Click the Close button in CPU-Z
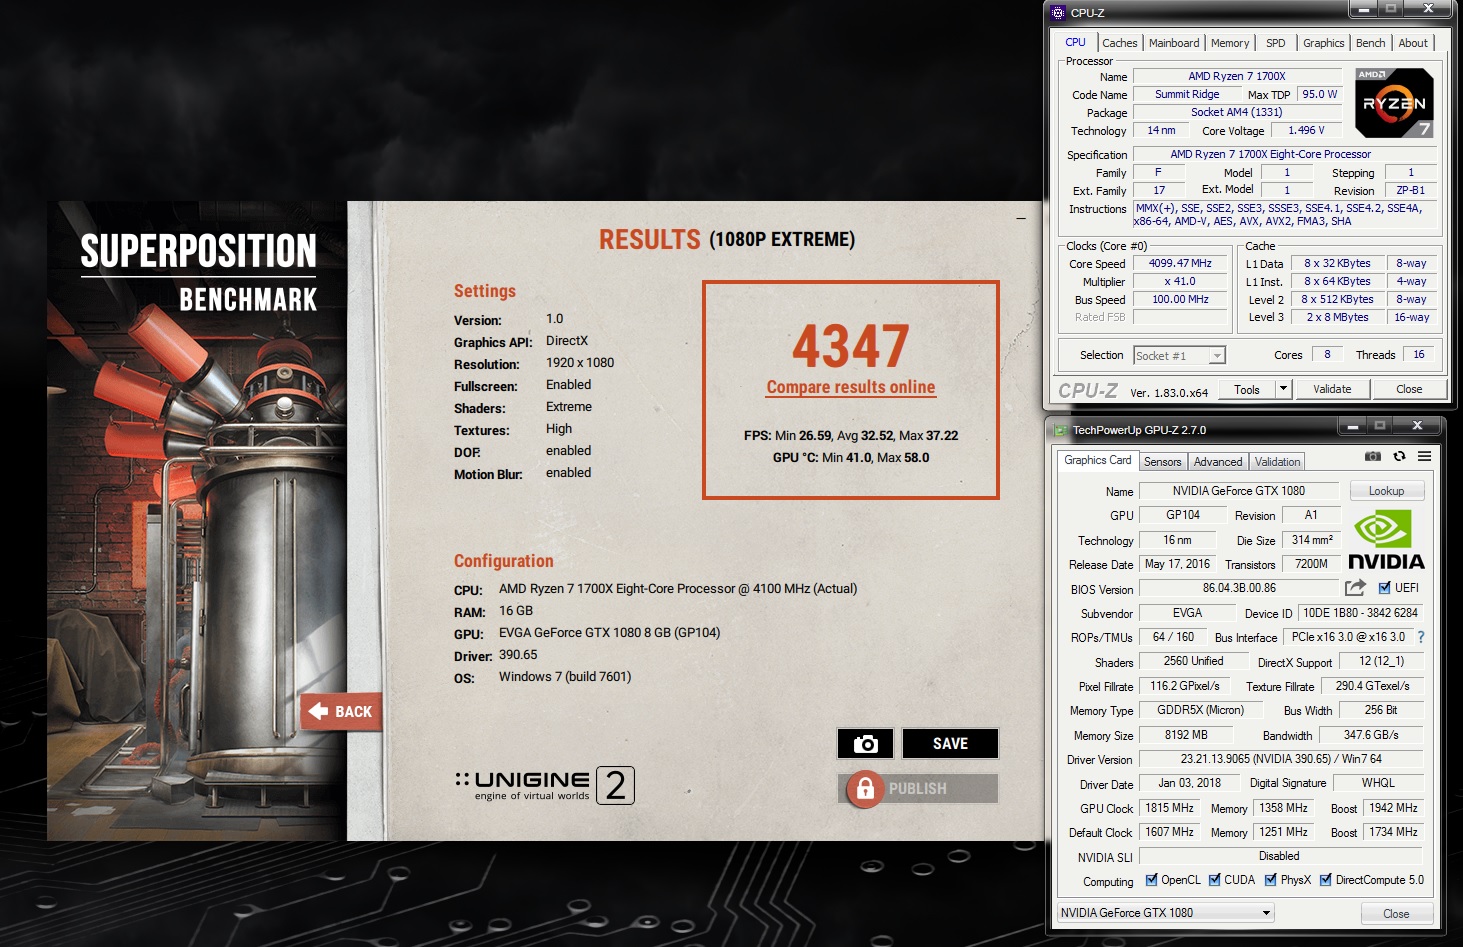Image resolution: width=1463 pixels, height=947 pixels. [x=1409, y=389]
